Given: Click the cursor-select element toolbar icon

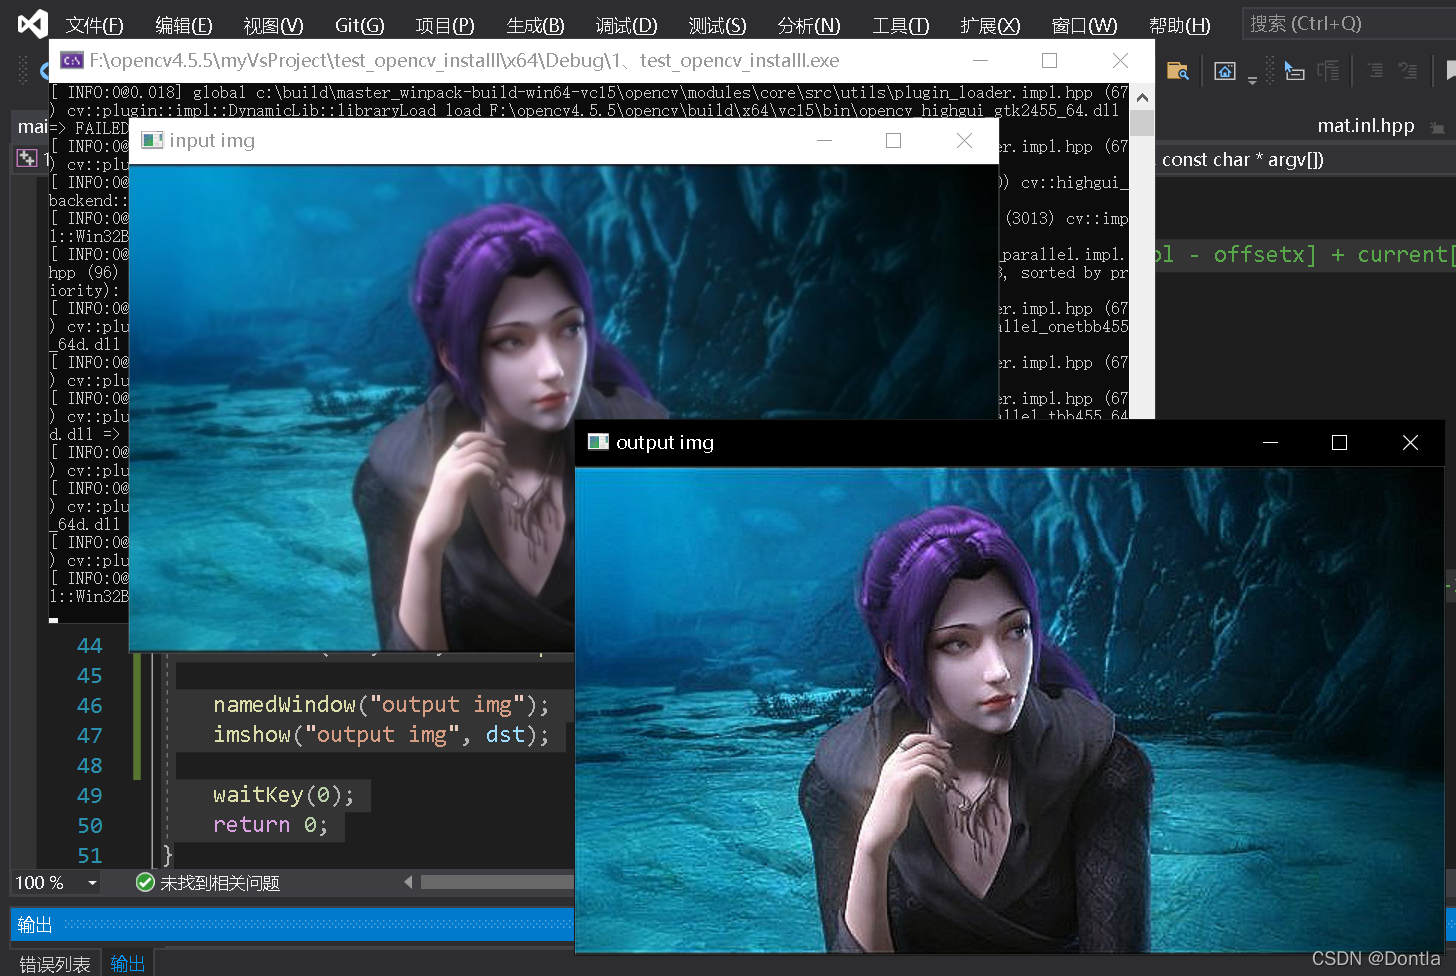Looking at the screenshot, I should [1294, 70].
